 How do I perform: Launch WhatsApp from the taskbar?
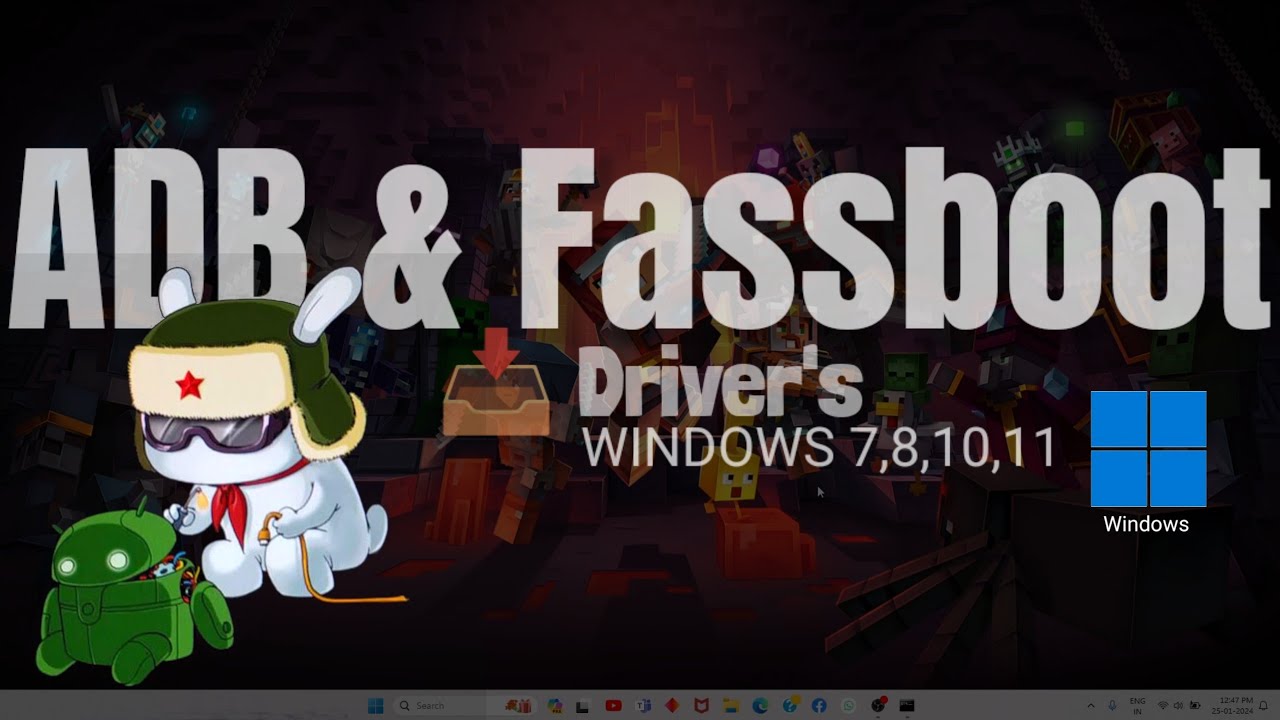(x=848, y=706)
